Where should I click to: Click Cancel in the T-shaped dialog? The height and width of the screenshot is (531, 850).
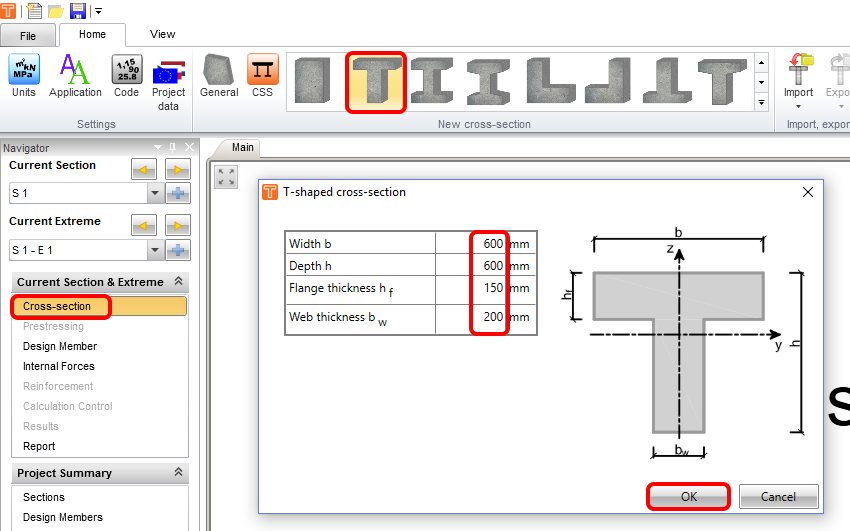pyautogui.click(x=778, y=496)
